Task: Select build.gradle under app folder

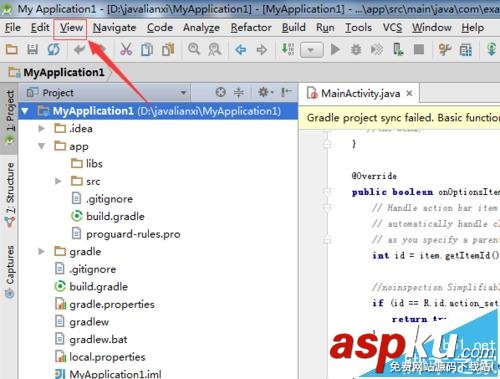Action: click(108, 216)
